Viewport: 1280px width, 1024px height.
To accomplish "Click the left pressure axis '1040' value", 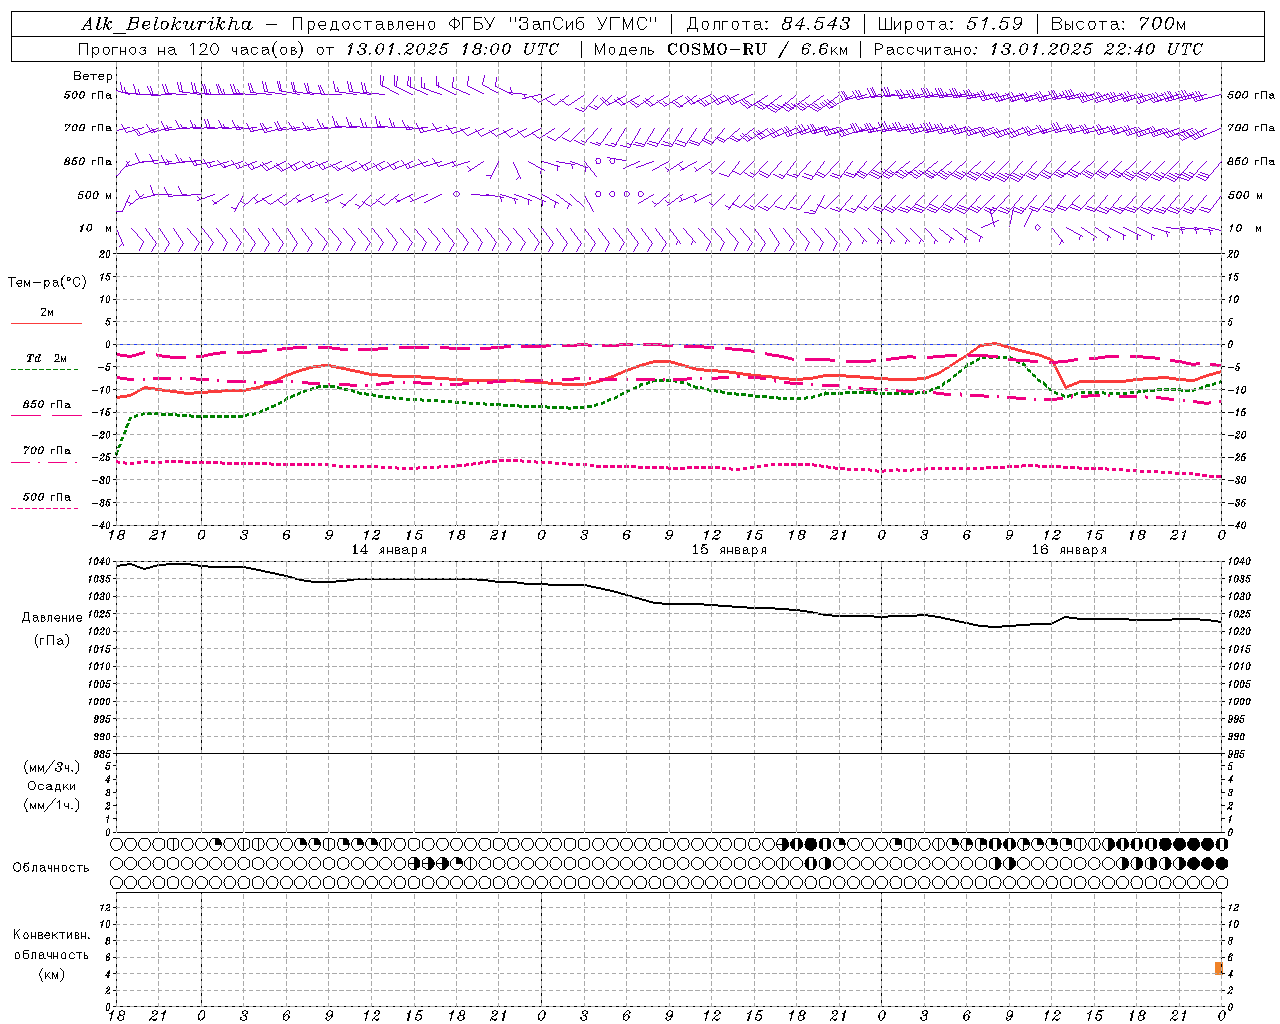I will click(x=101, y=562).
